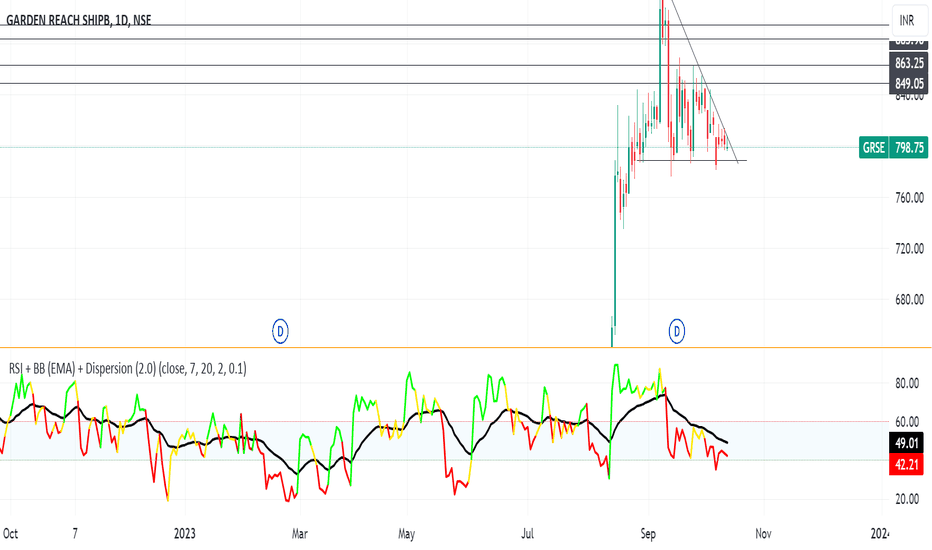
Task: Click the Mar label on time axis
Action: [300, 533]
